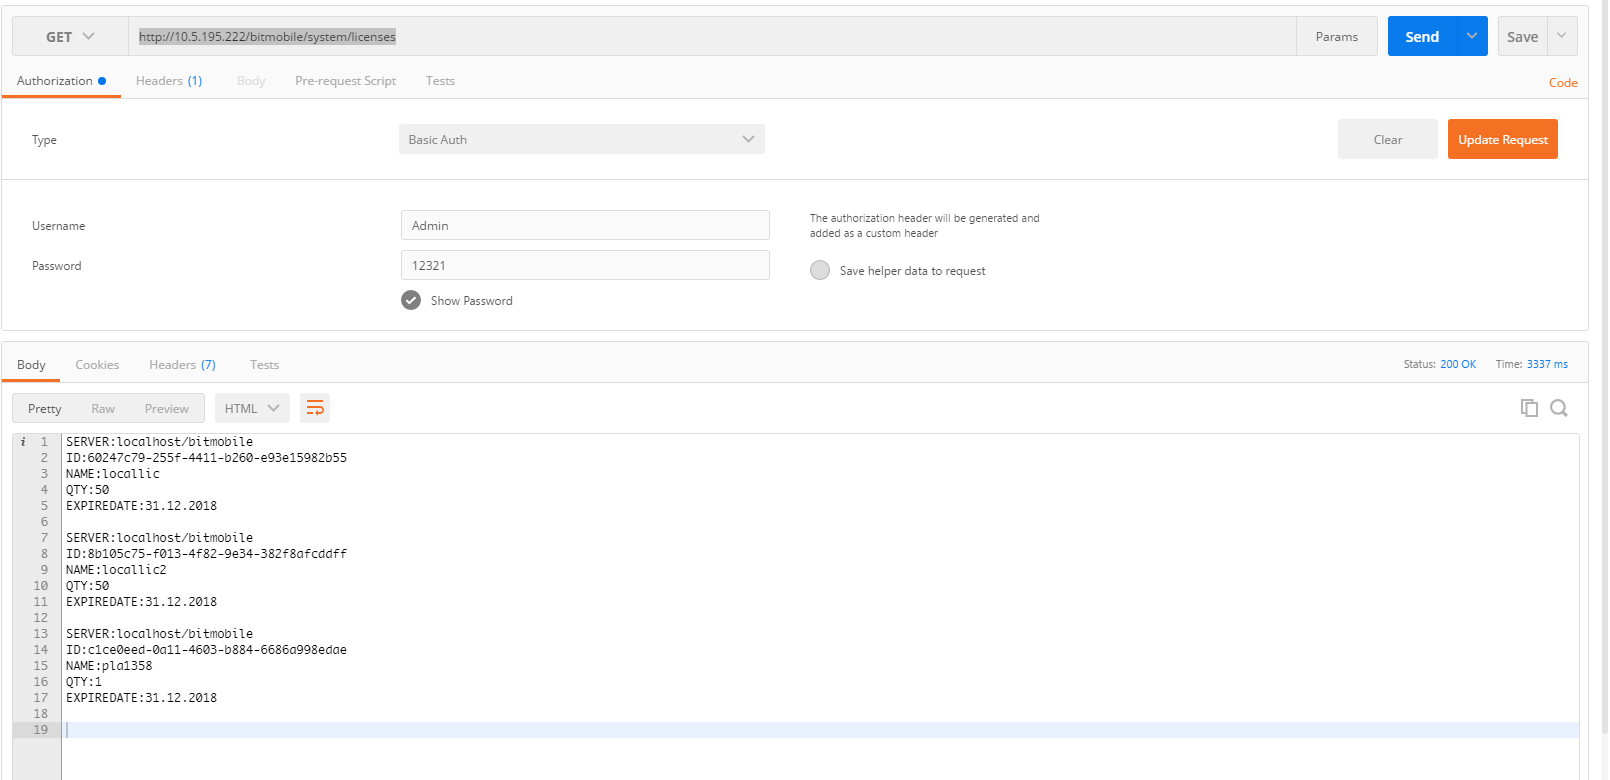1610x780 pixels.
Task: Switch to the response Cookies tab
Action: point(97,365)
